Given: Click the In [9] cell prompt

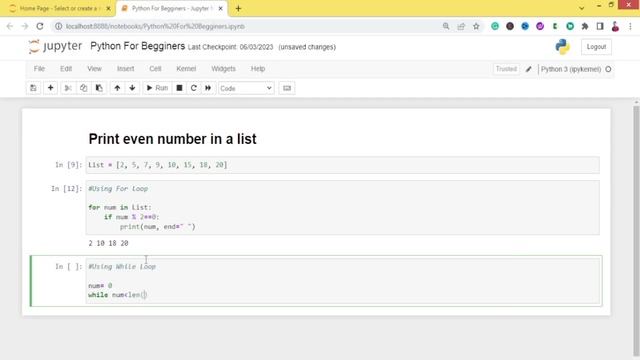Looking at the screenshot, I should [x=69, y=165].
